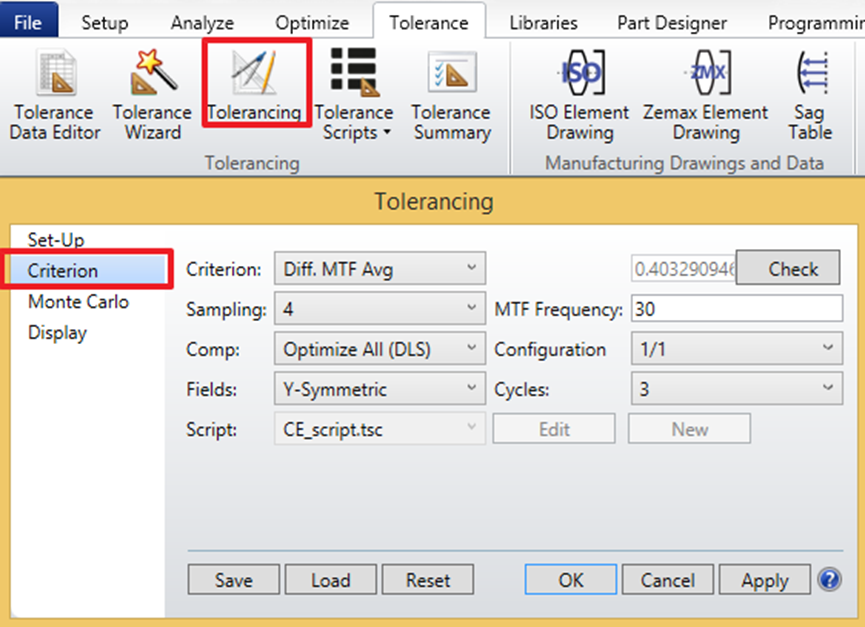Open the Libraries ribbon tab
865x627 pixels.
(x=543, y=22)
